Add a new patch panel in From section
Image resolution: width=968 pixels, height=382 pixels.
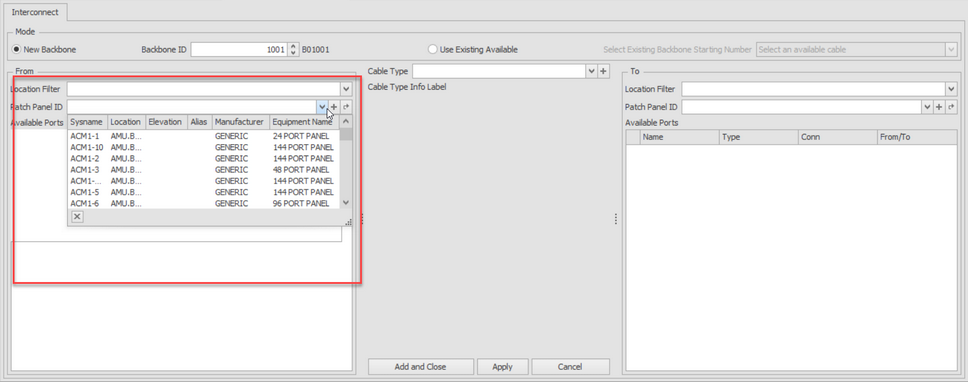pos(334,107)
